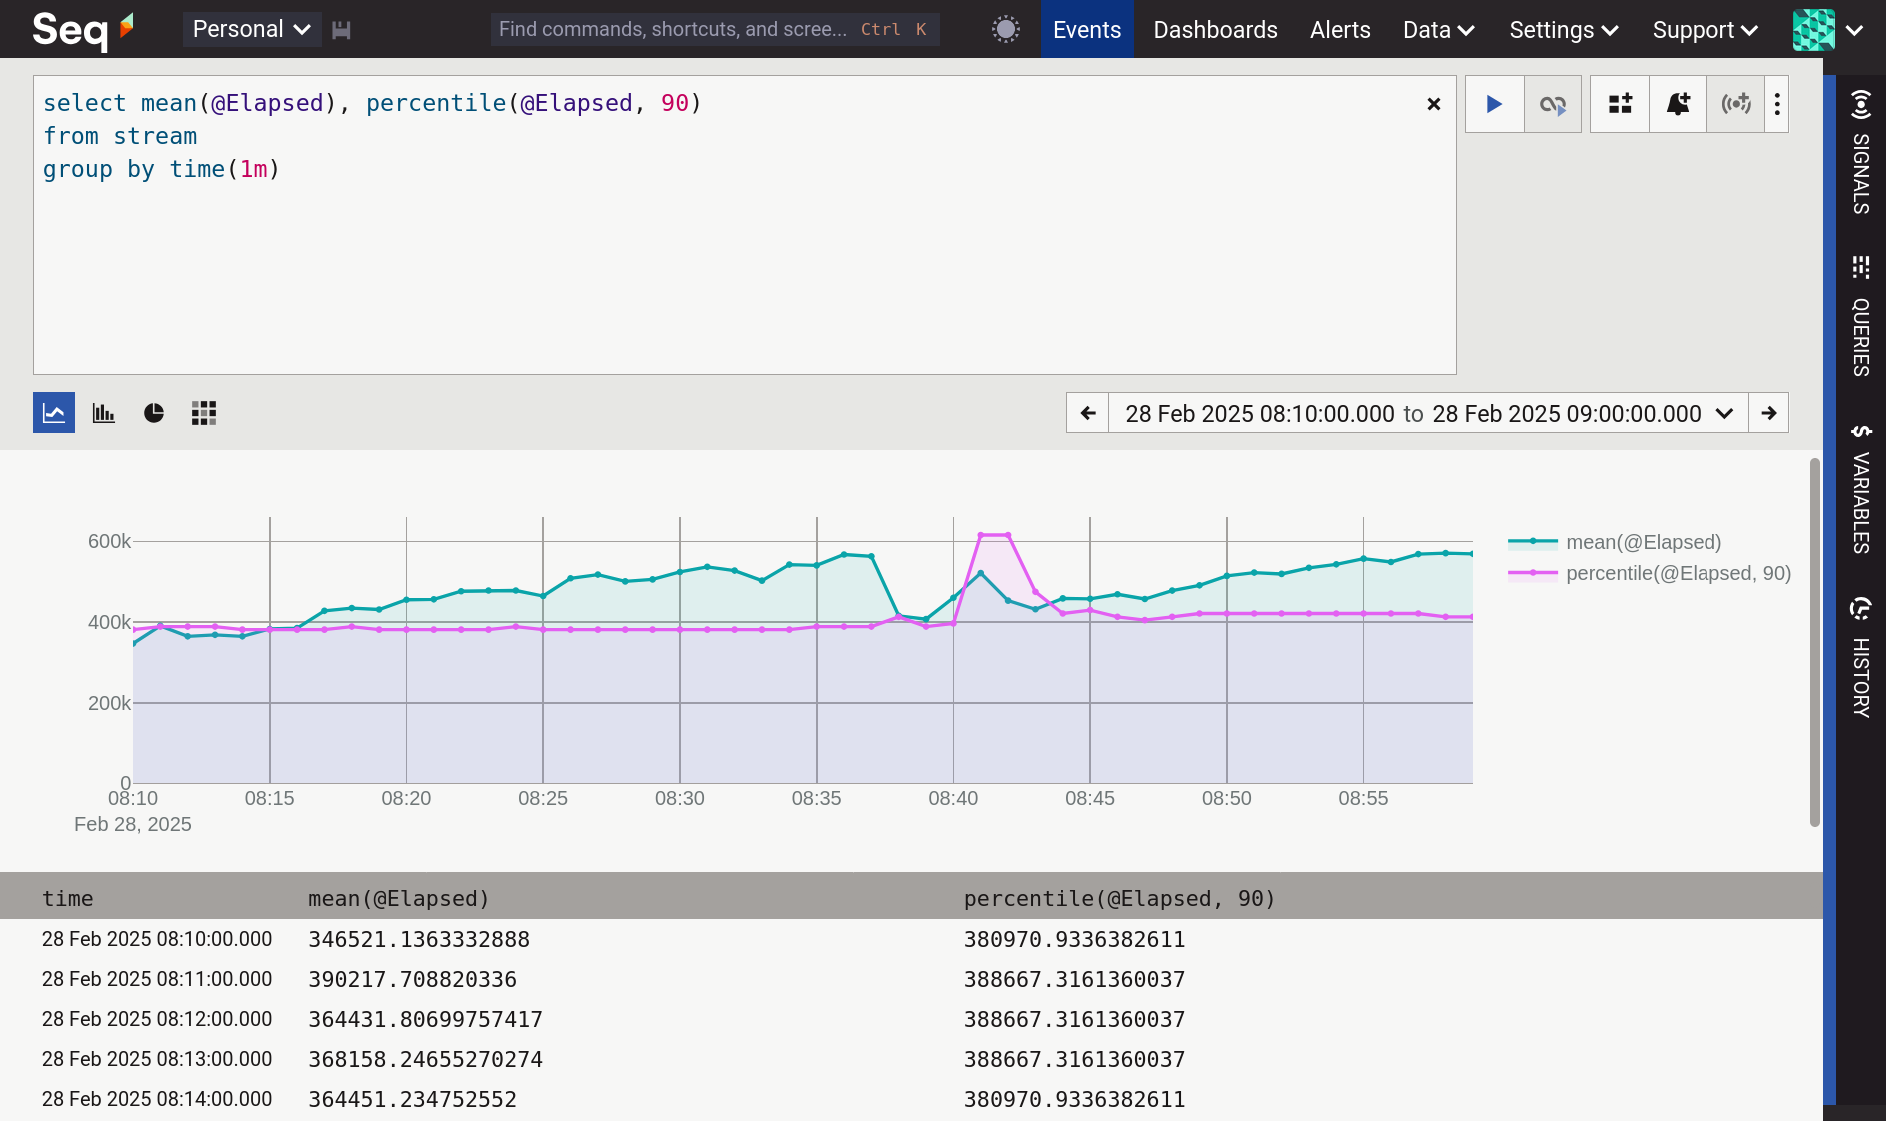1886x1121 pixels.
Task: Open the Alerts page
Action: click(x=1340, y=30)
